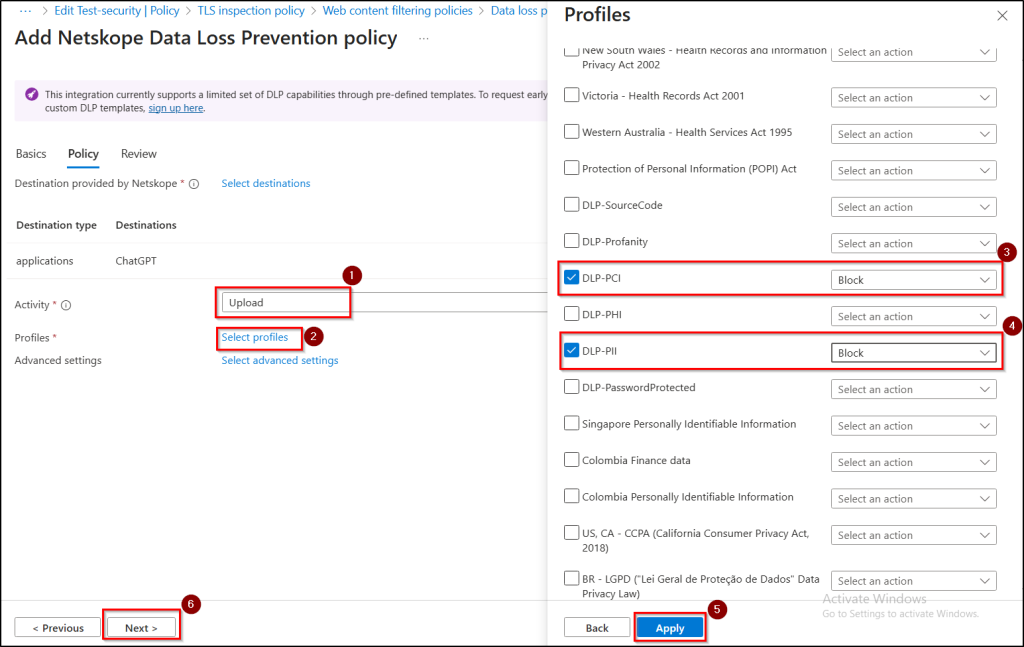Click the info icon beside Destination provided by Netskope
The width and height of the screenshot is (1024, 647).
(194, 184)
